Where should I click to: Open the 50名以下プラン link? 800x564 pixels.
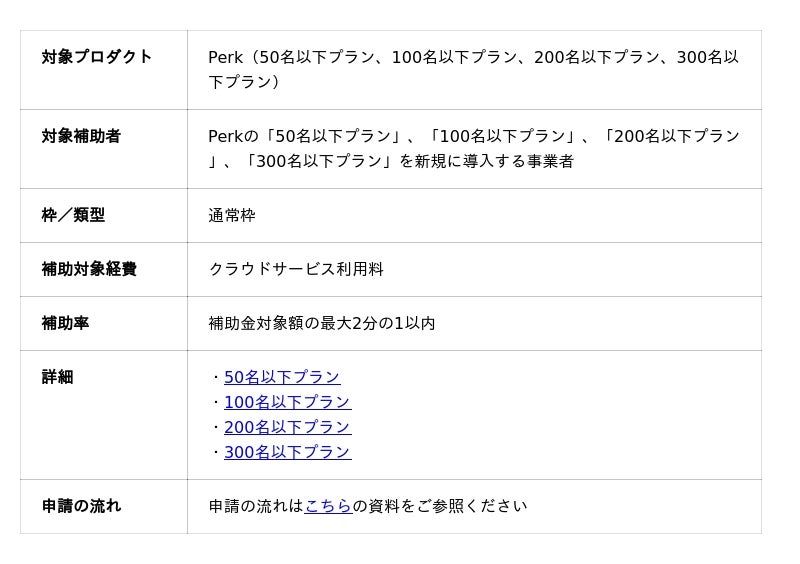coord(282,377)
